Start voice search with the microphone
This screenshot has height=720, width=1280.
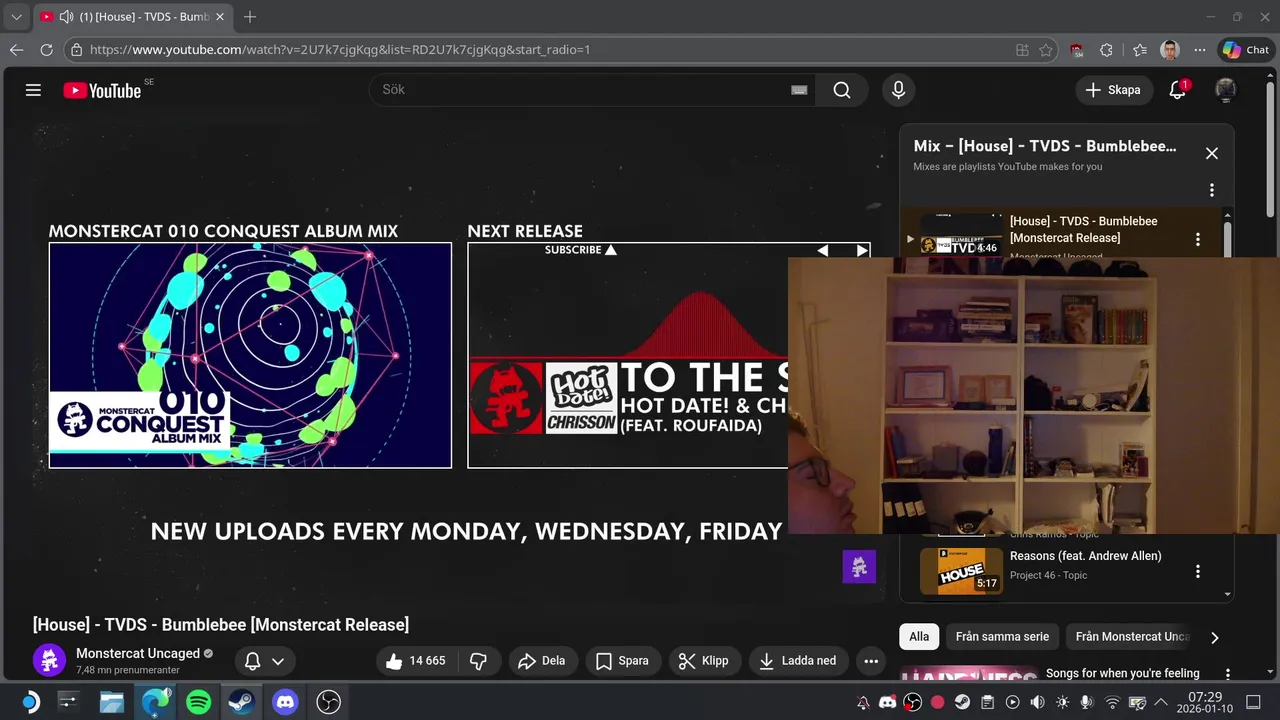(x=898, y=90)
